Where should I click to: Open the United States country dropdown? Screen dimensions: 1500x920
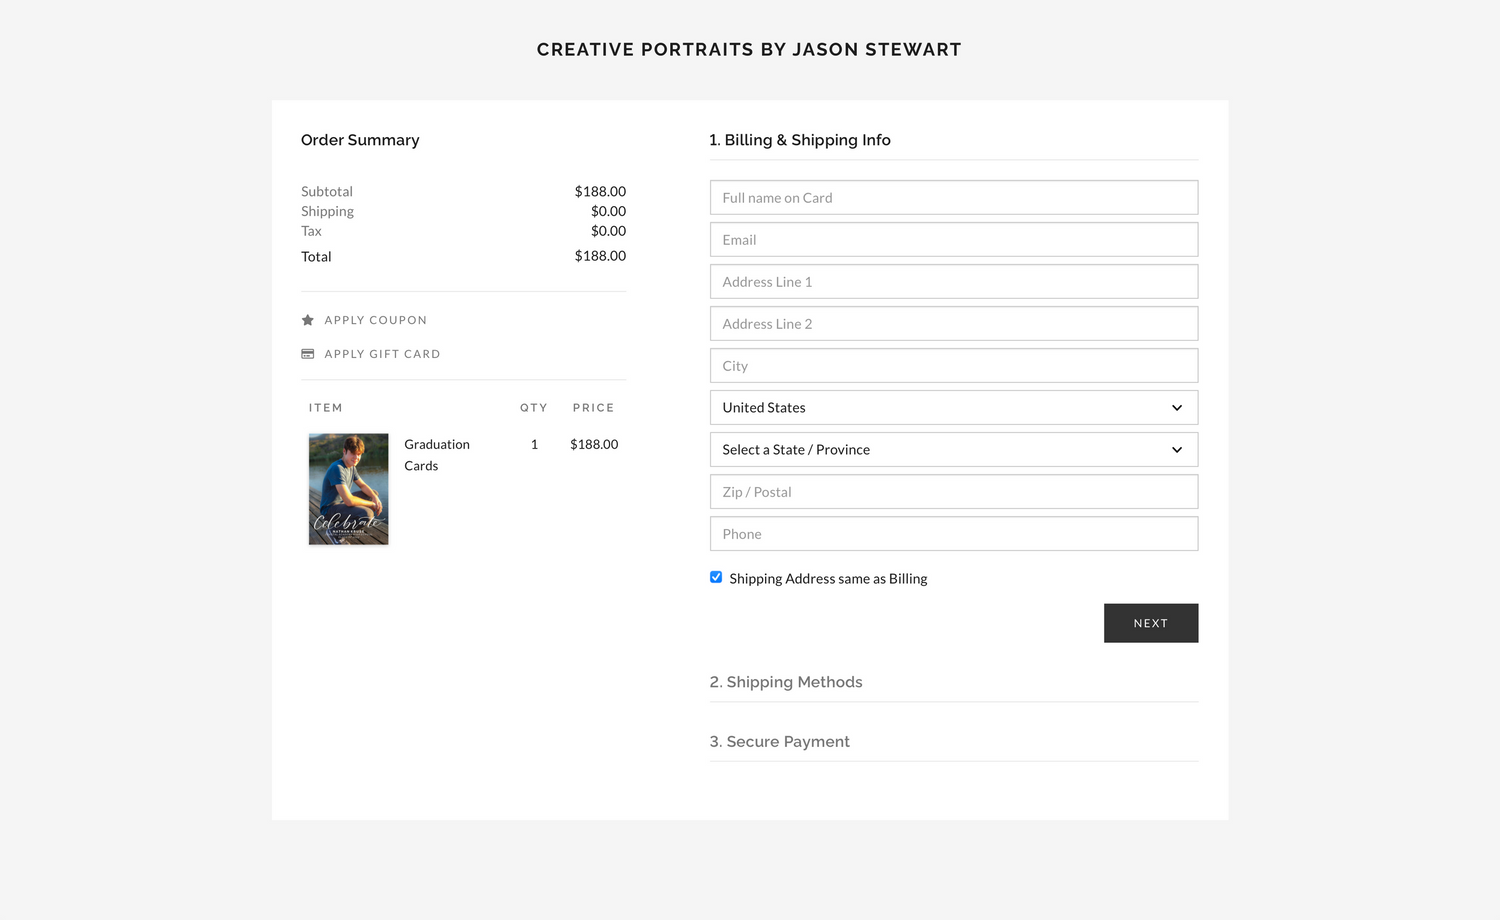click(954, 408)
